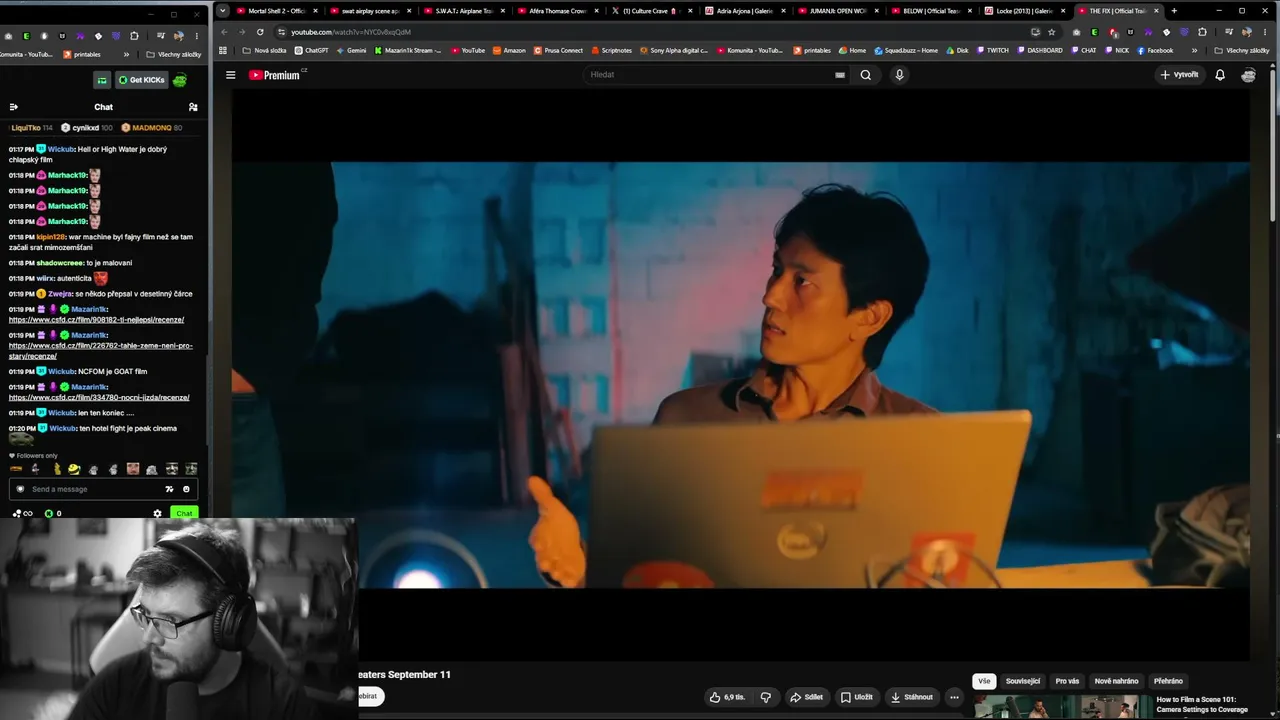Viewport: 1280px width, 720px height.
Task: Select the Nově nahráno filter chip
Action: [x=1116, y=681]
